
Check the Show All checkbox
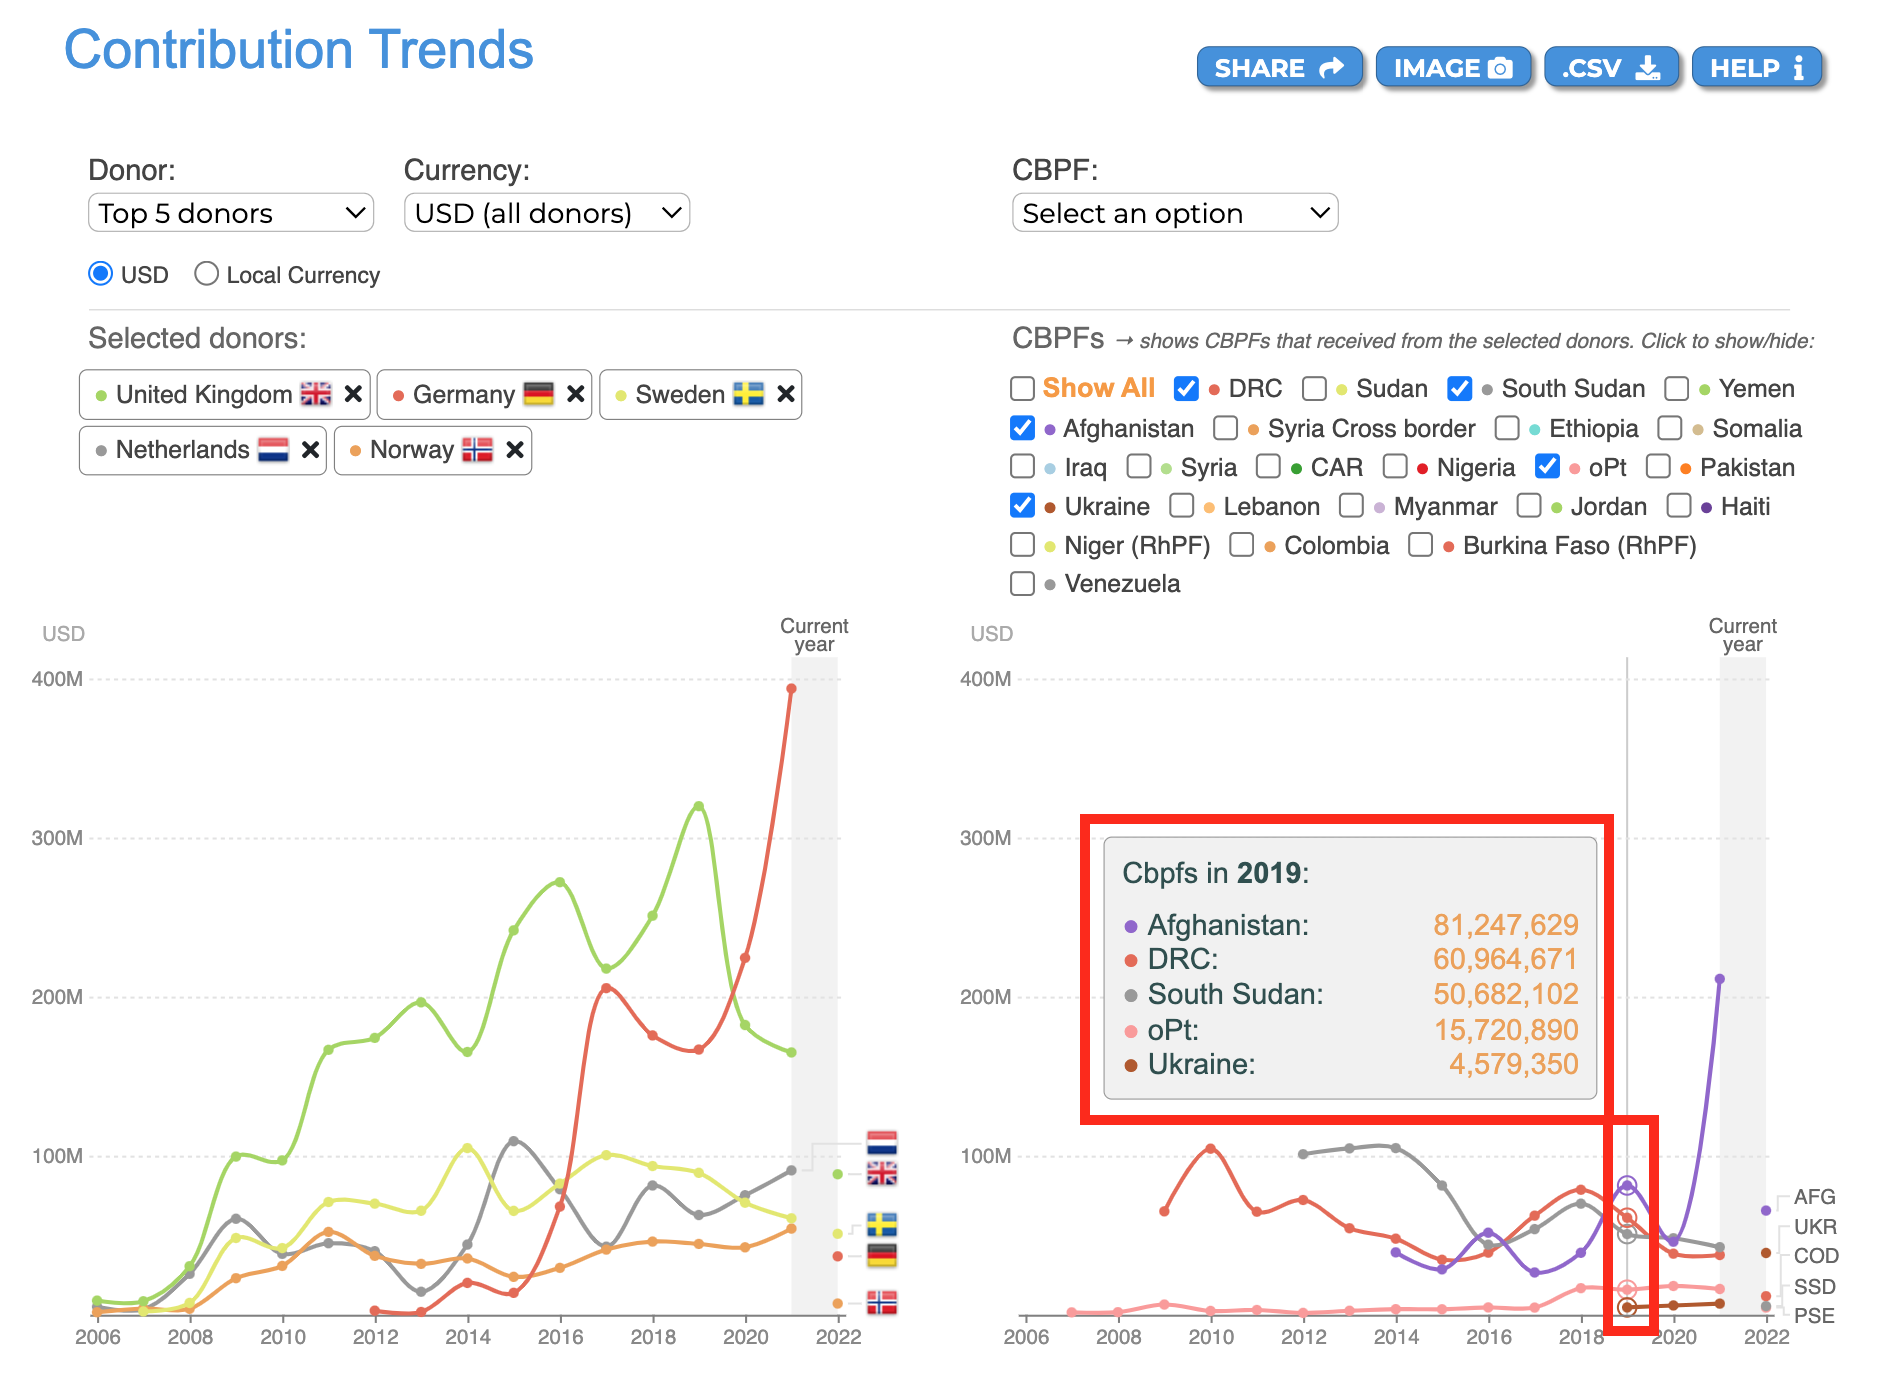pyautogui.click(x=1022, y=388)
